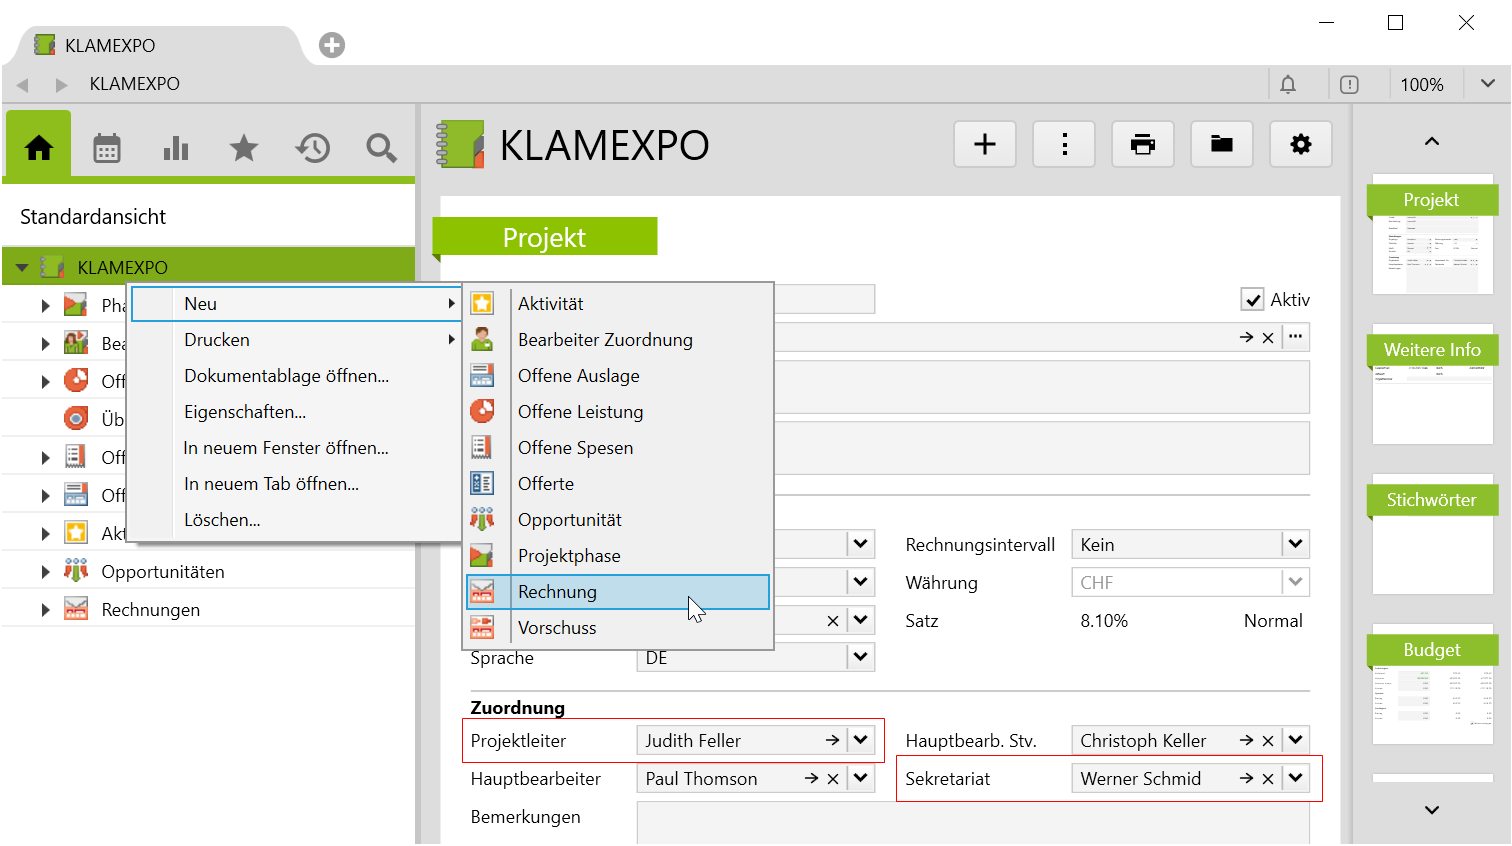Open the history clock icon
Viewport: 1512px width, 846px height.
coord(312,148)
